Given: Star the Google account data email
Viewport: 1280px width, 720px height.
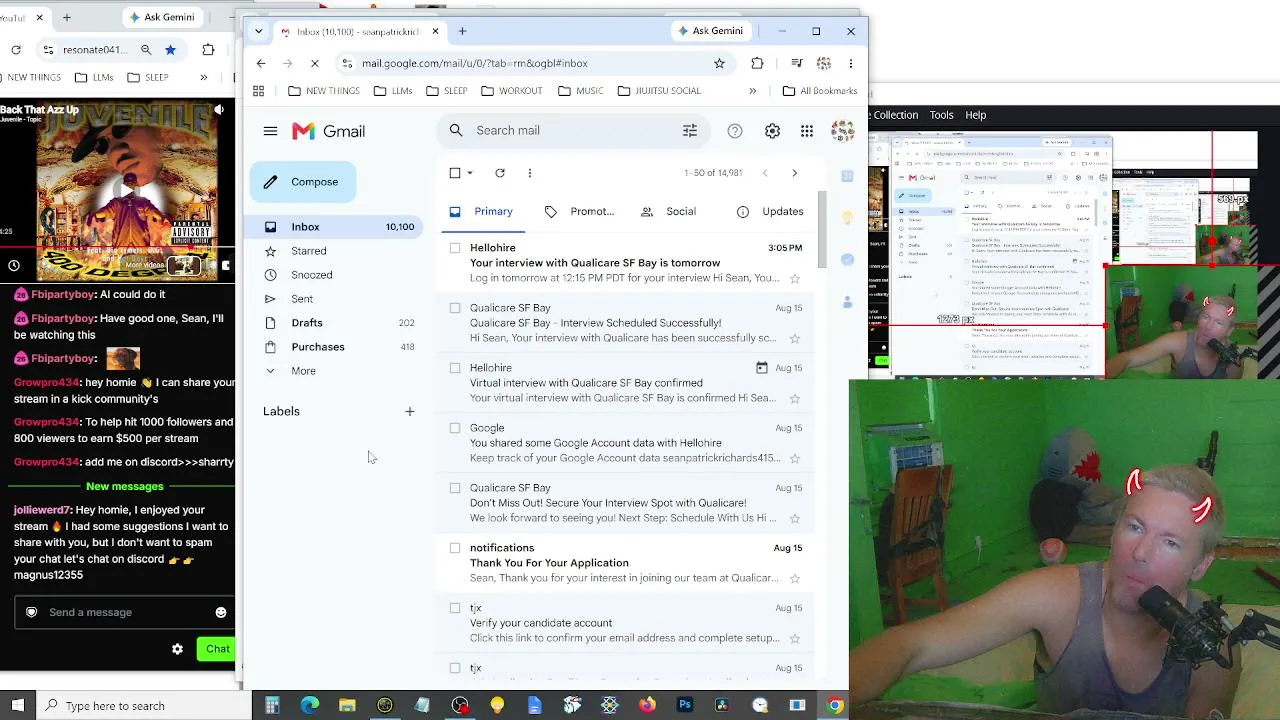Looking at the screenshot, I should point(795,458).
